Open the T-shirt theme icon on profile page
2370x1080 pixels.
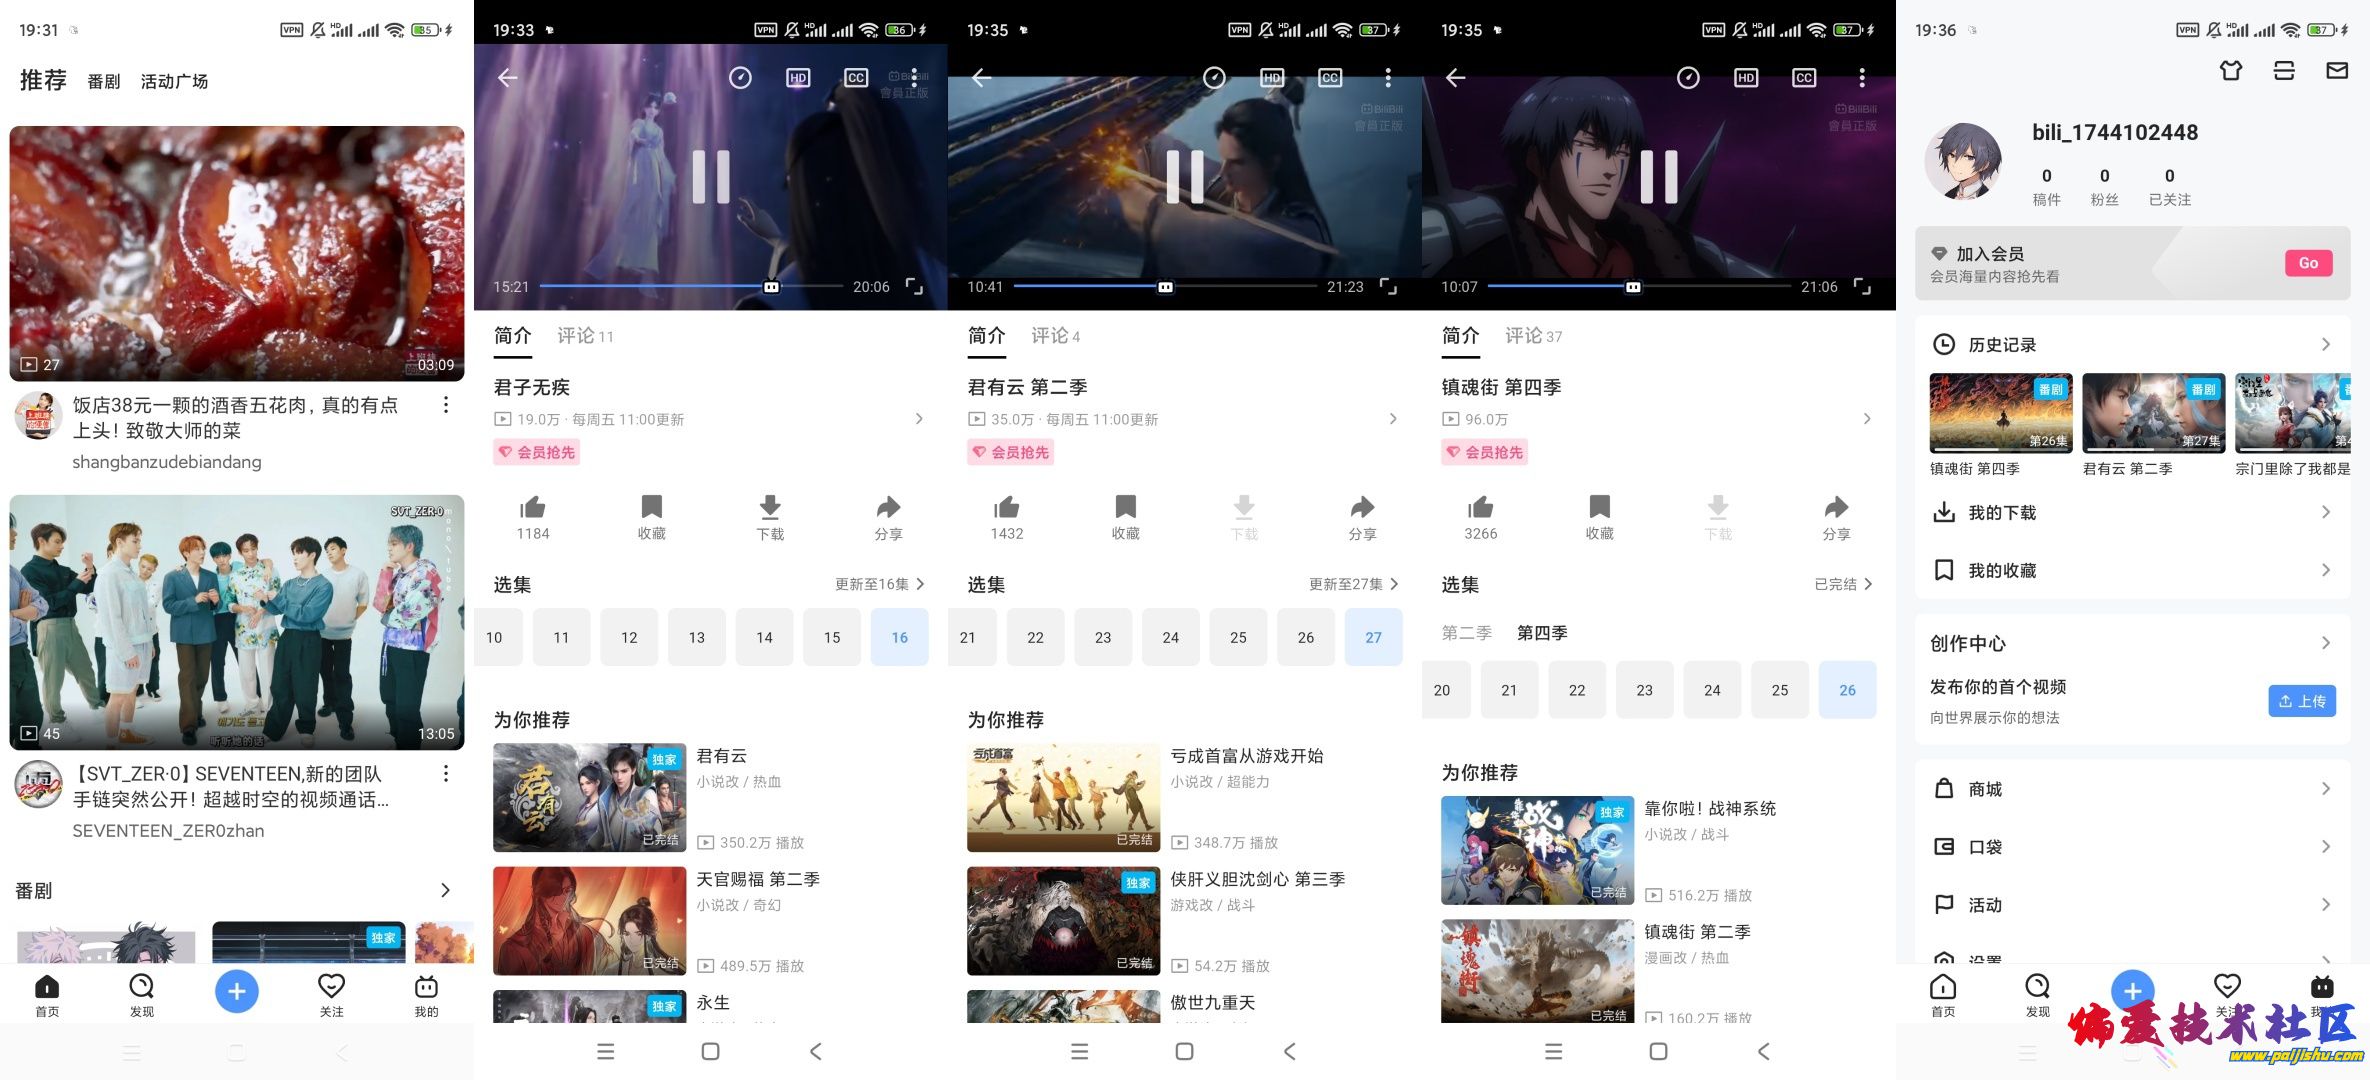pos(2231,71)
